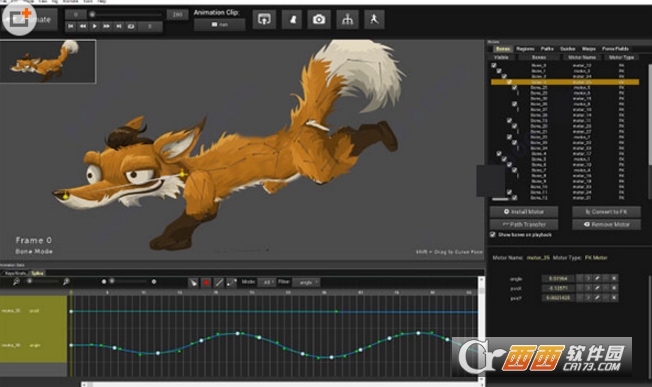Viewport: 652px width, 387px height.
Task: Click the Motor Name column header
Action: (582, 57)
